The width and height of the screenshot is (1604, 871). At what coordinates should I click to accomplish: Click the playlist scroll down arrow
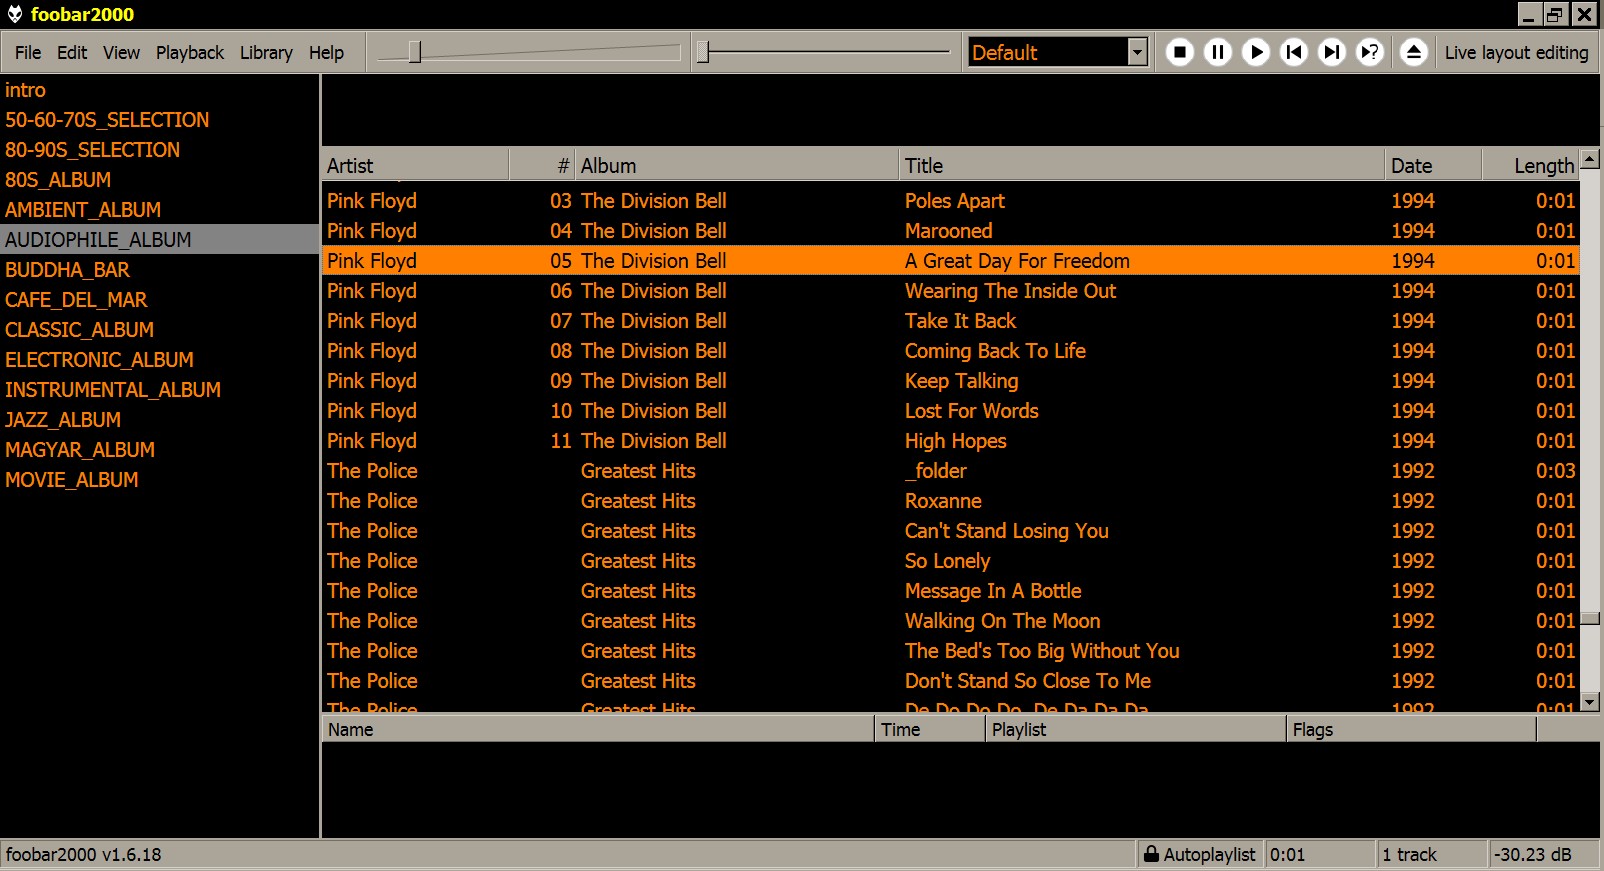[x=1590, y=703]
